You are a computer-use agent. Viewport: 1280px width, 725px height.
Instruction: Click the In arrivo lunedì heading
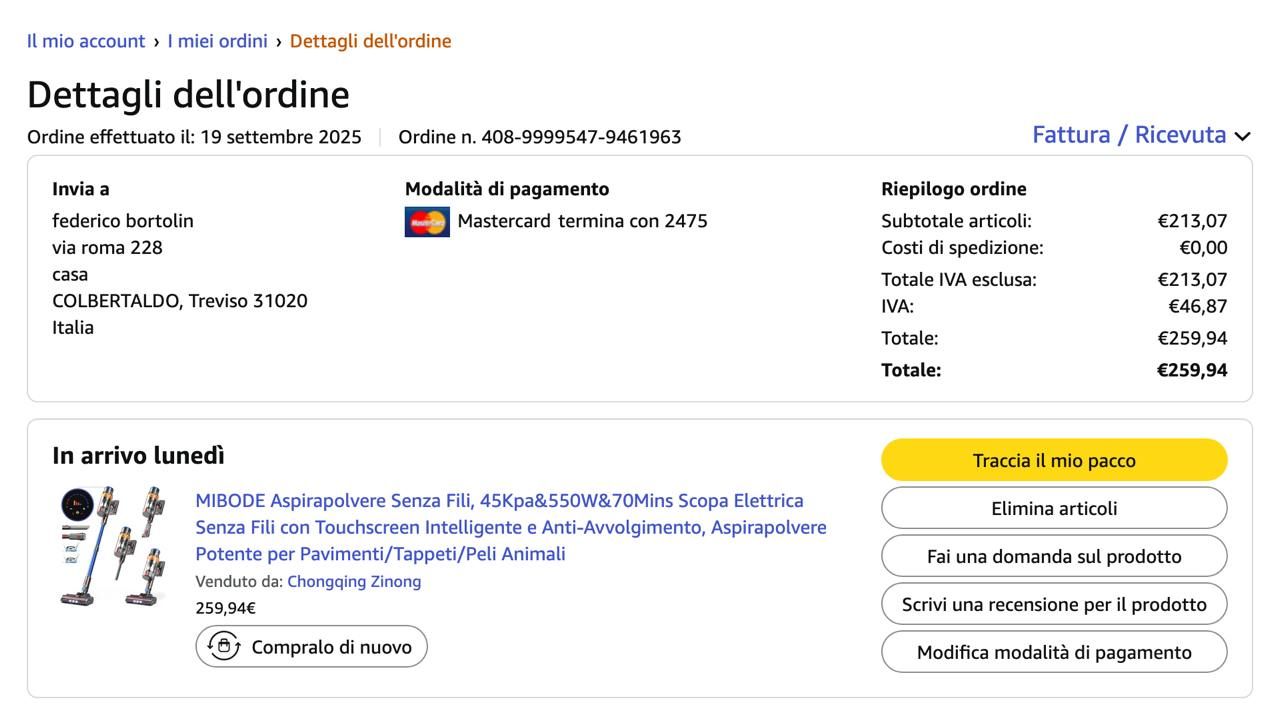(138, 456)
